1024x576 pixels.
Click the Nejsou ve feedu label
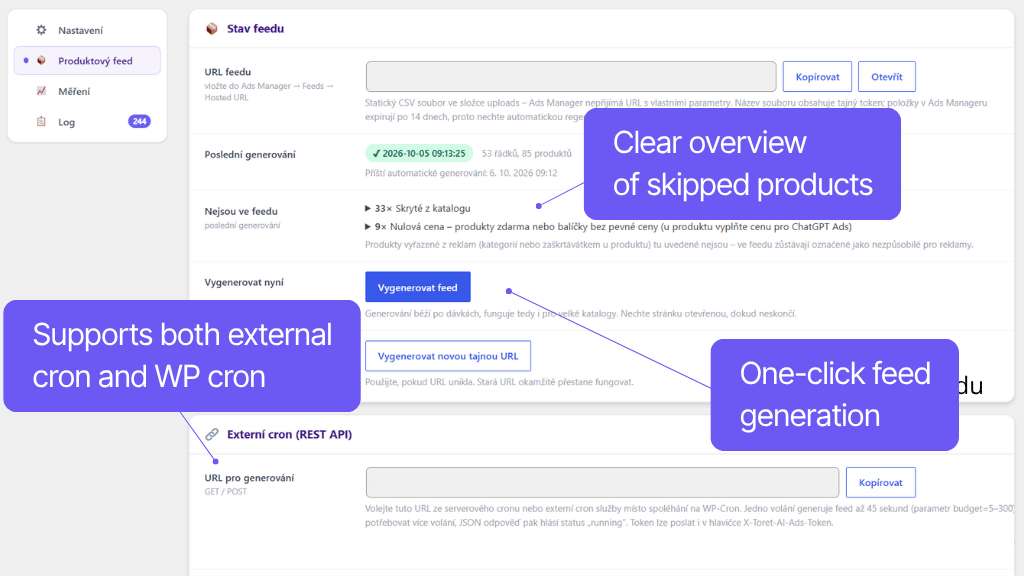(241, 212)
